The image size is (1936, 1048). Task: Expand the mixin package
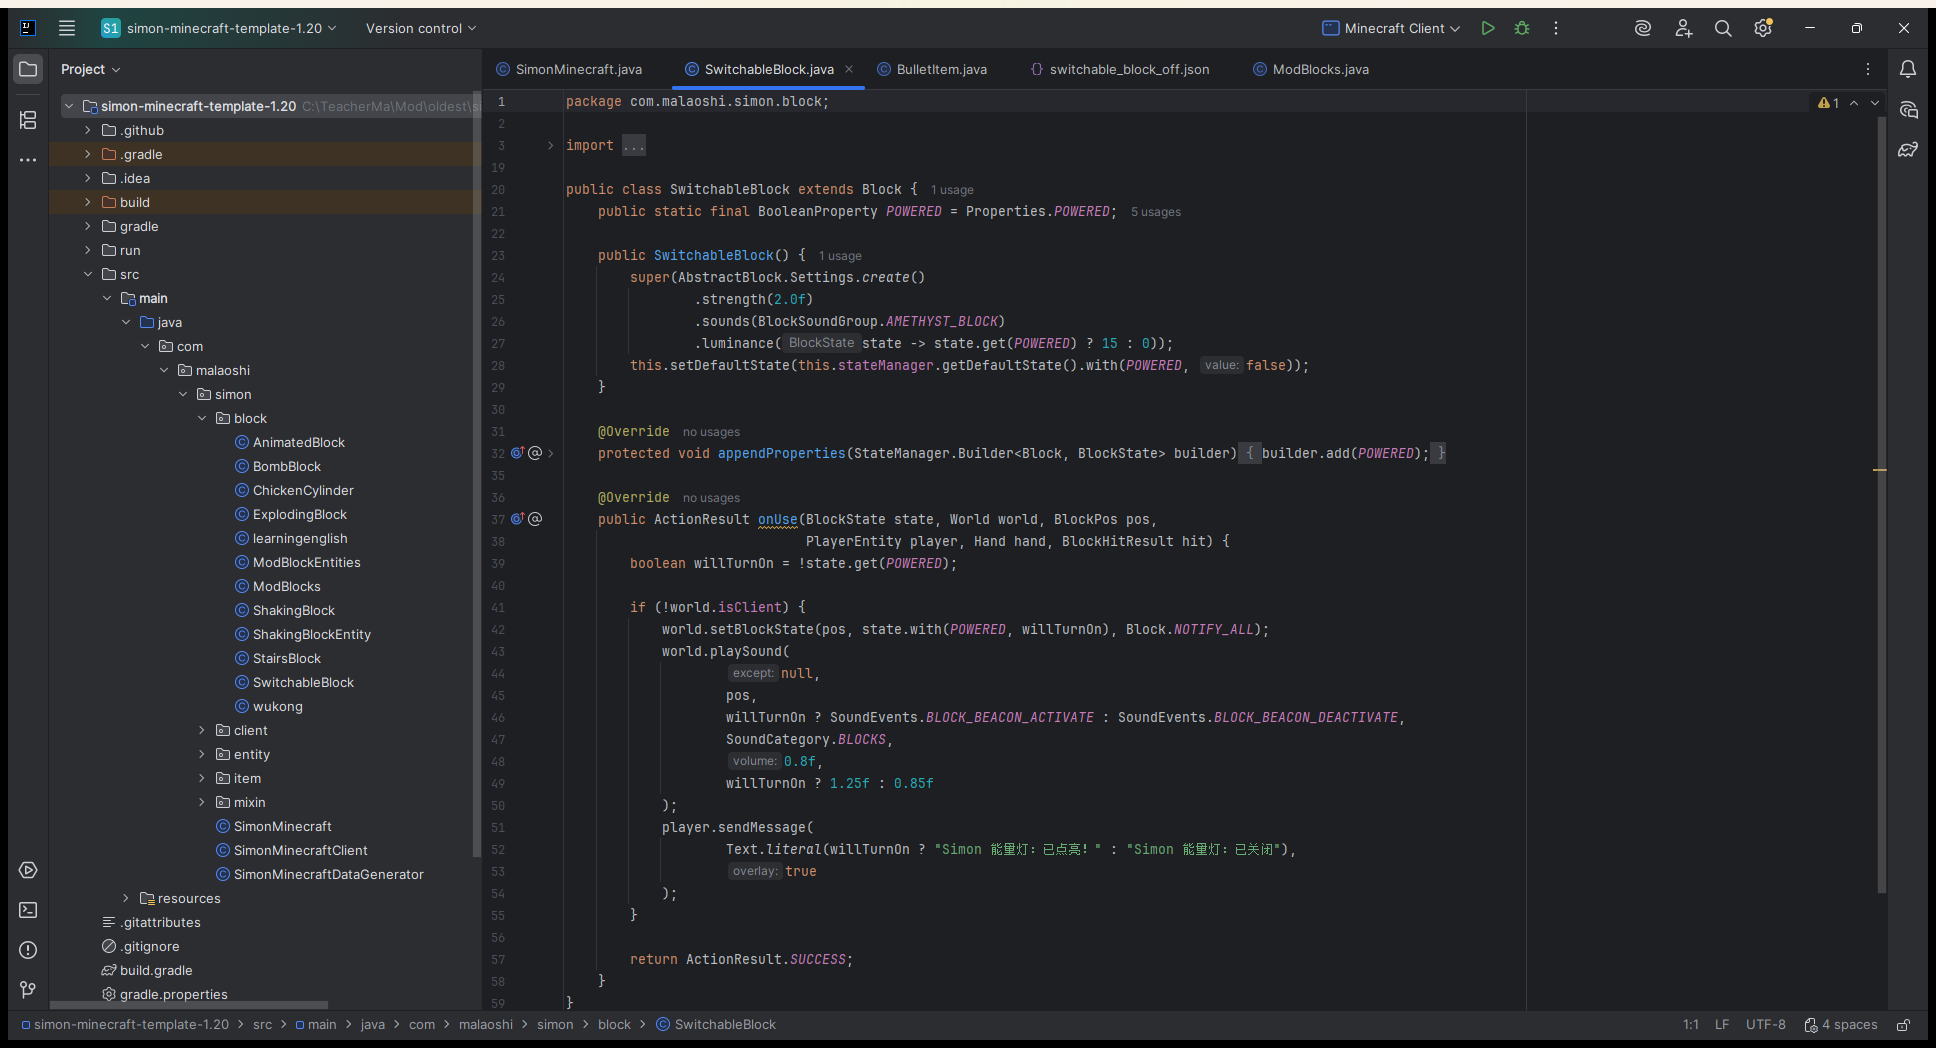point(202,802)
